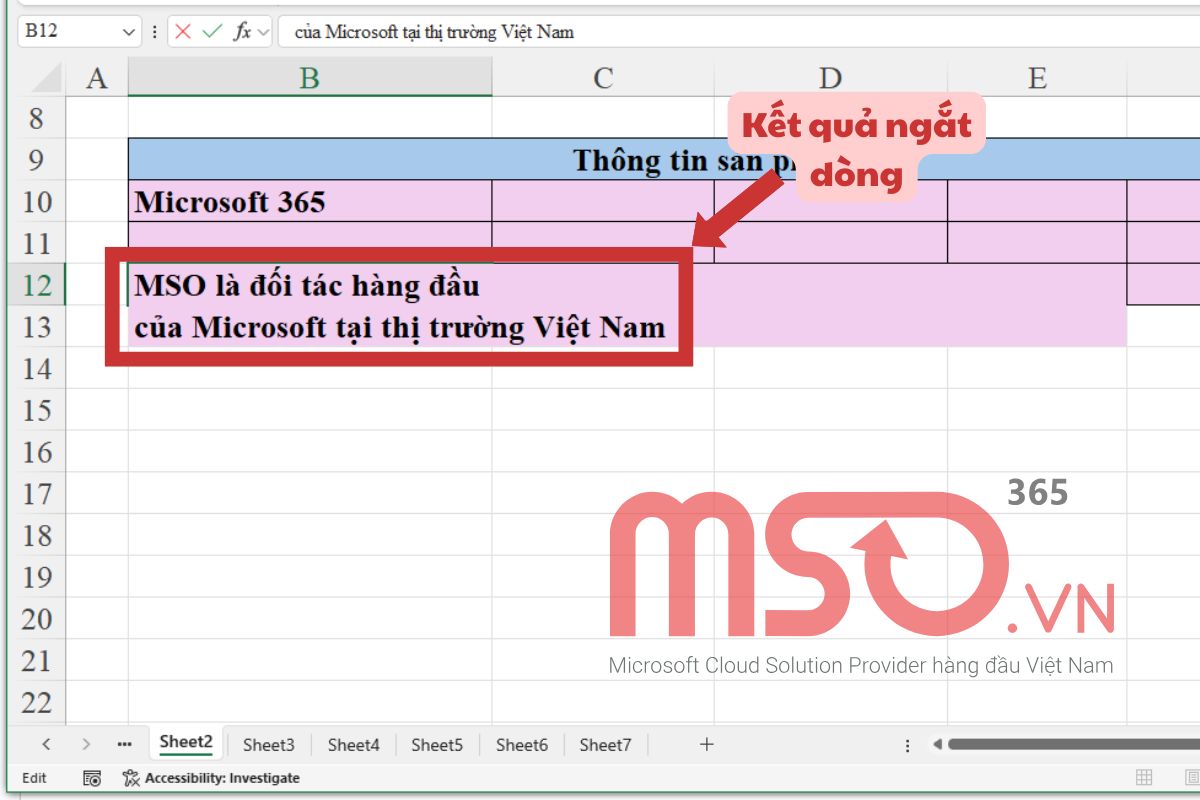This screenshot has width=1200, height=800.
Task: Switch to the Sheet3 tab
Action: [x=269, y=744]
